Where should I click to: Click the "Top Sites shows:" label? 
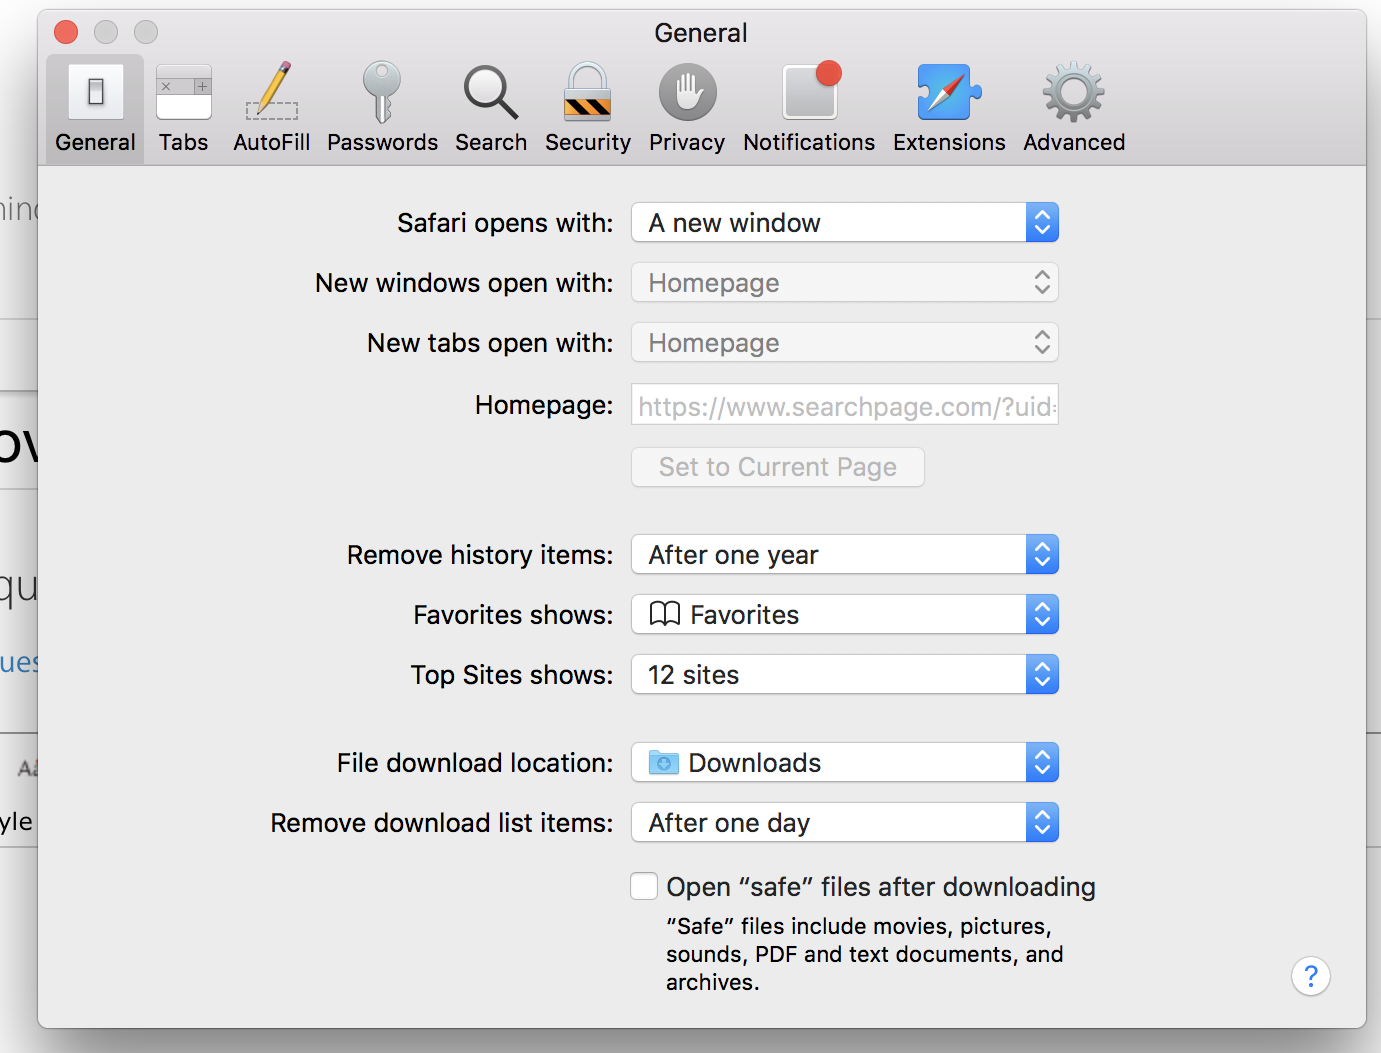click(512, 674)
